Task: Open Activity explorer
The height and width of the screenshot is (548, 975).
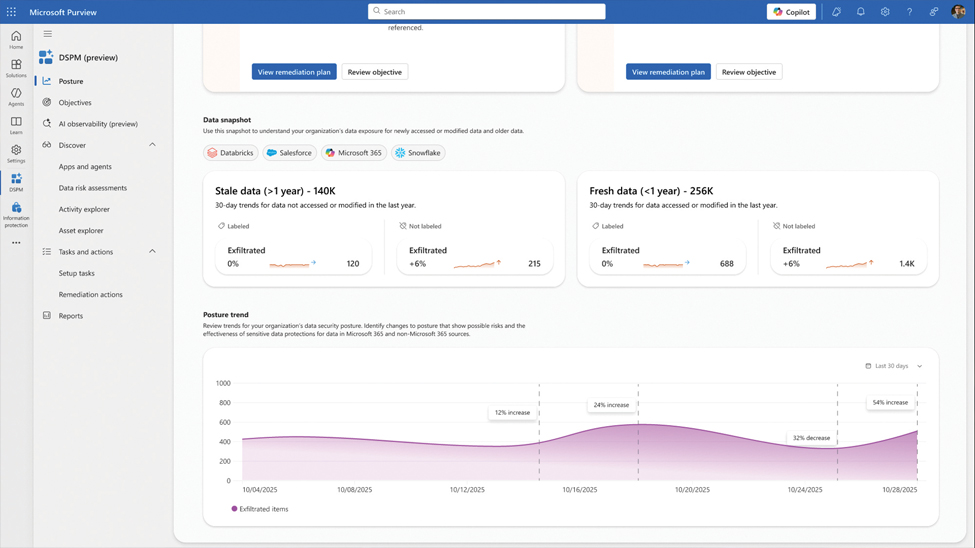Action: [84, 209]
